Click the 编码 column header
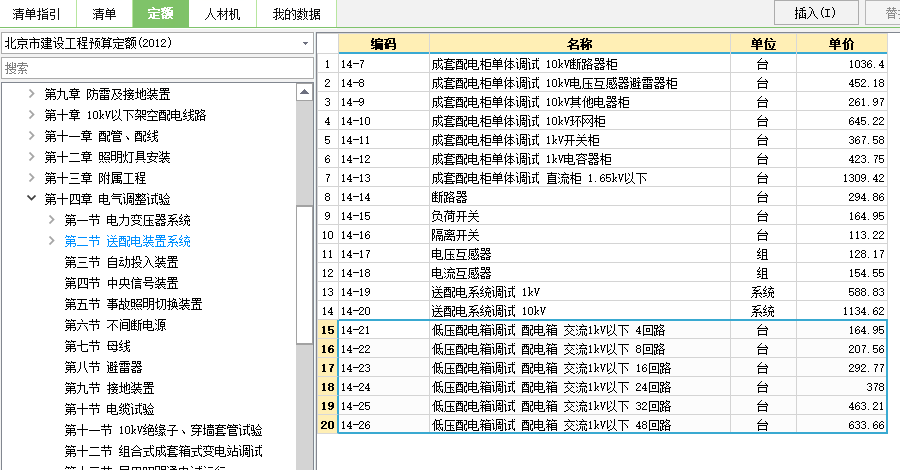 383,44
